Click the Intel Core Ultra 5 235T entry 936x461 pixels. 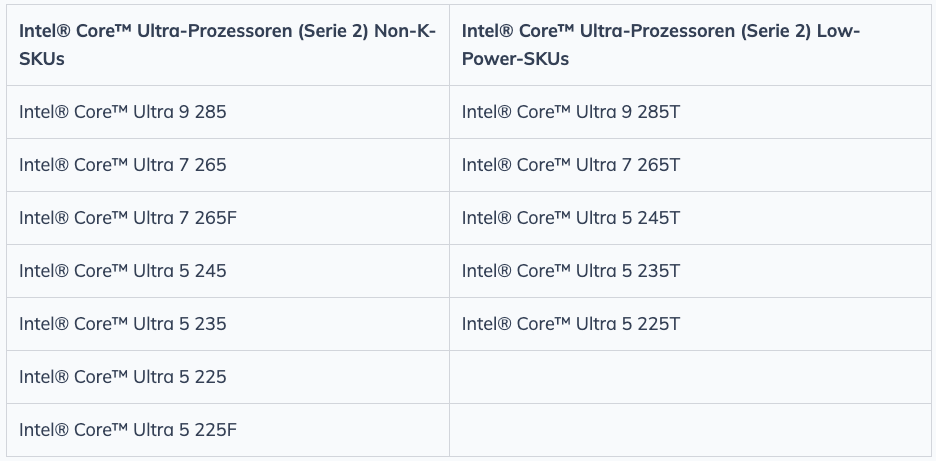click(571, 271)
